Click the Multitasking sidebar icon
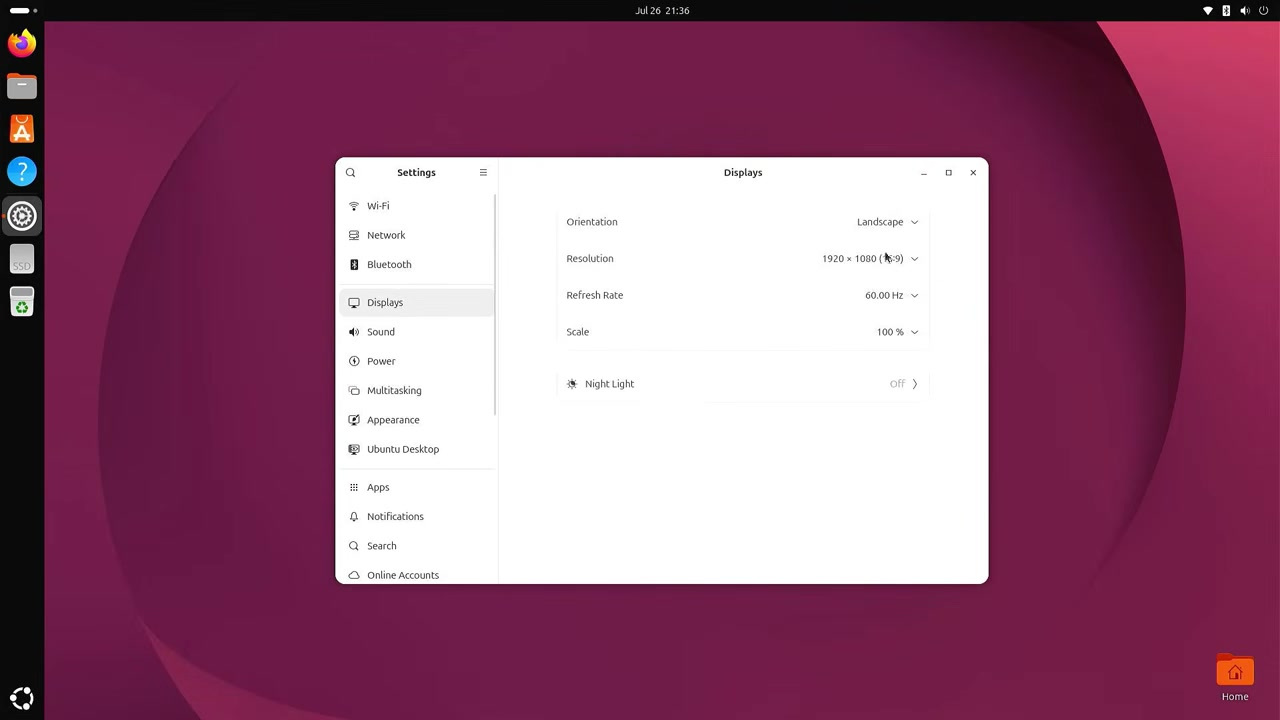This screenshot has width=1280, height=720. coord(354,390)
